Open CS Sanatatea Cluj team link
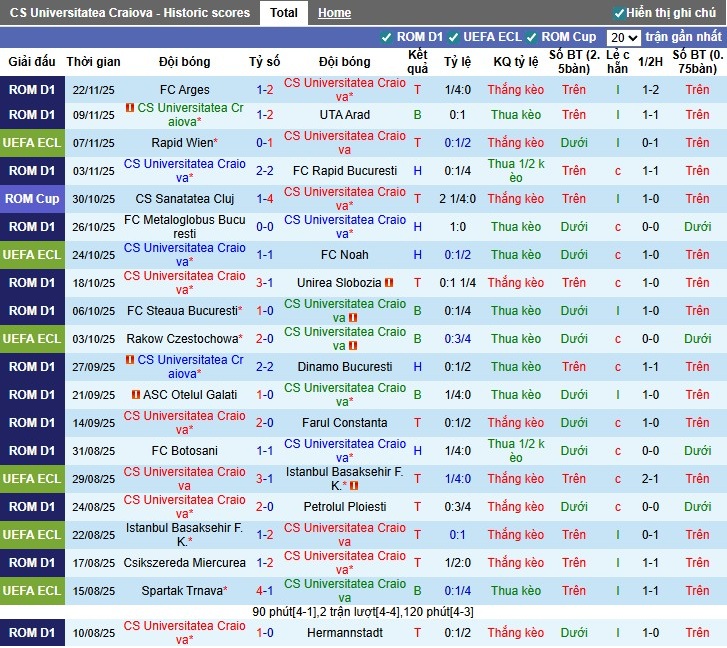The image size is (727, 648). pyautogui.click(x=185, y=199)
